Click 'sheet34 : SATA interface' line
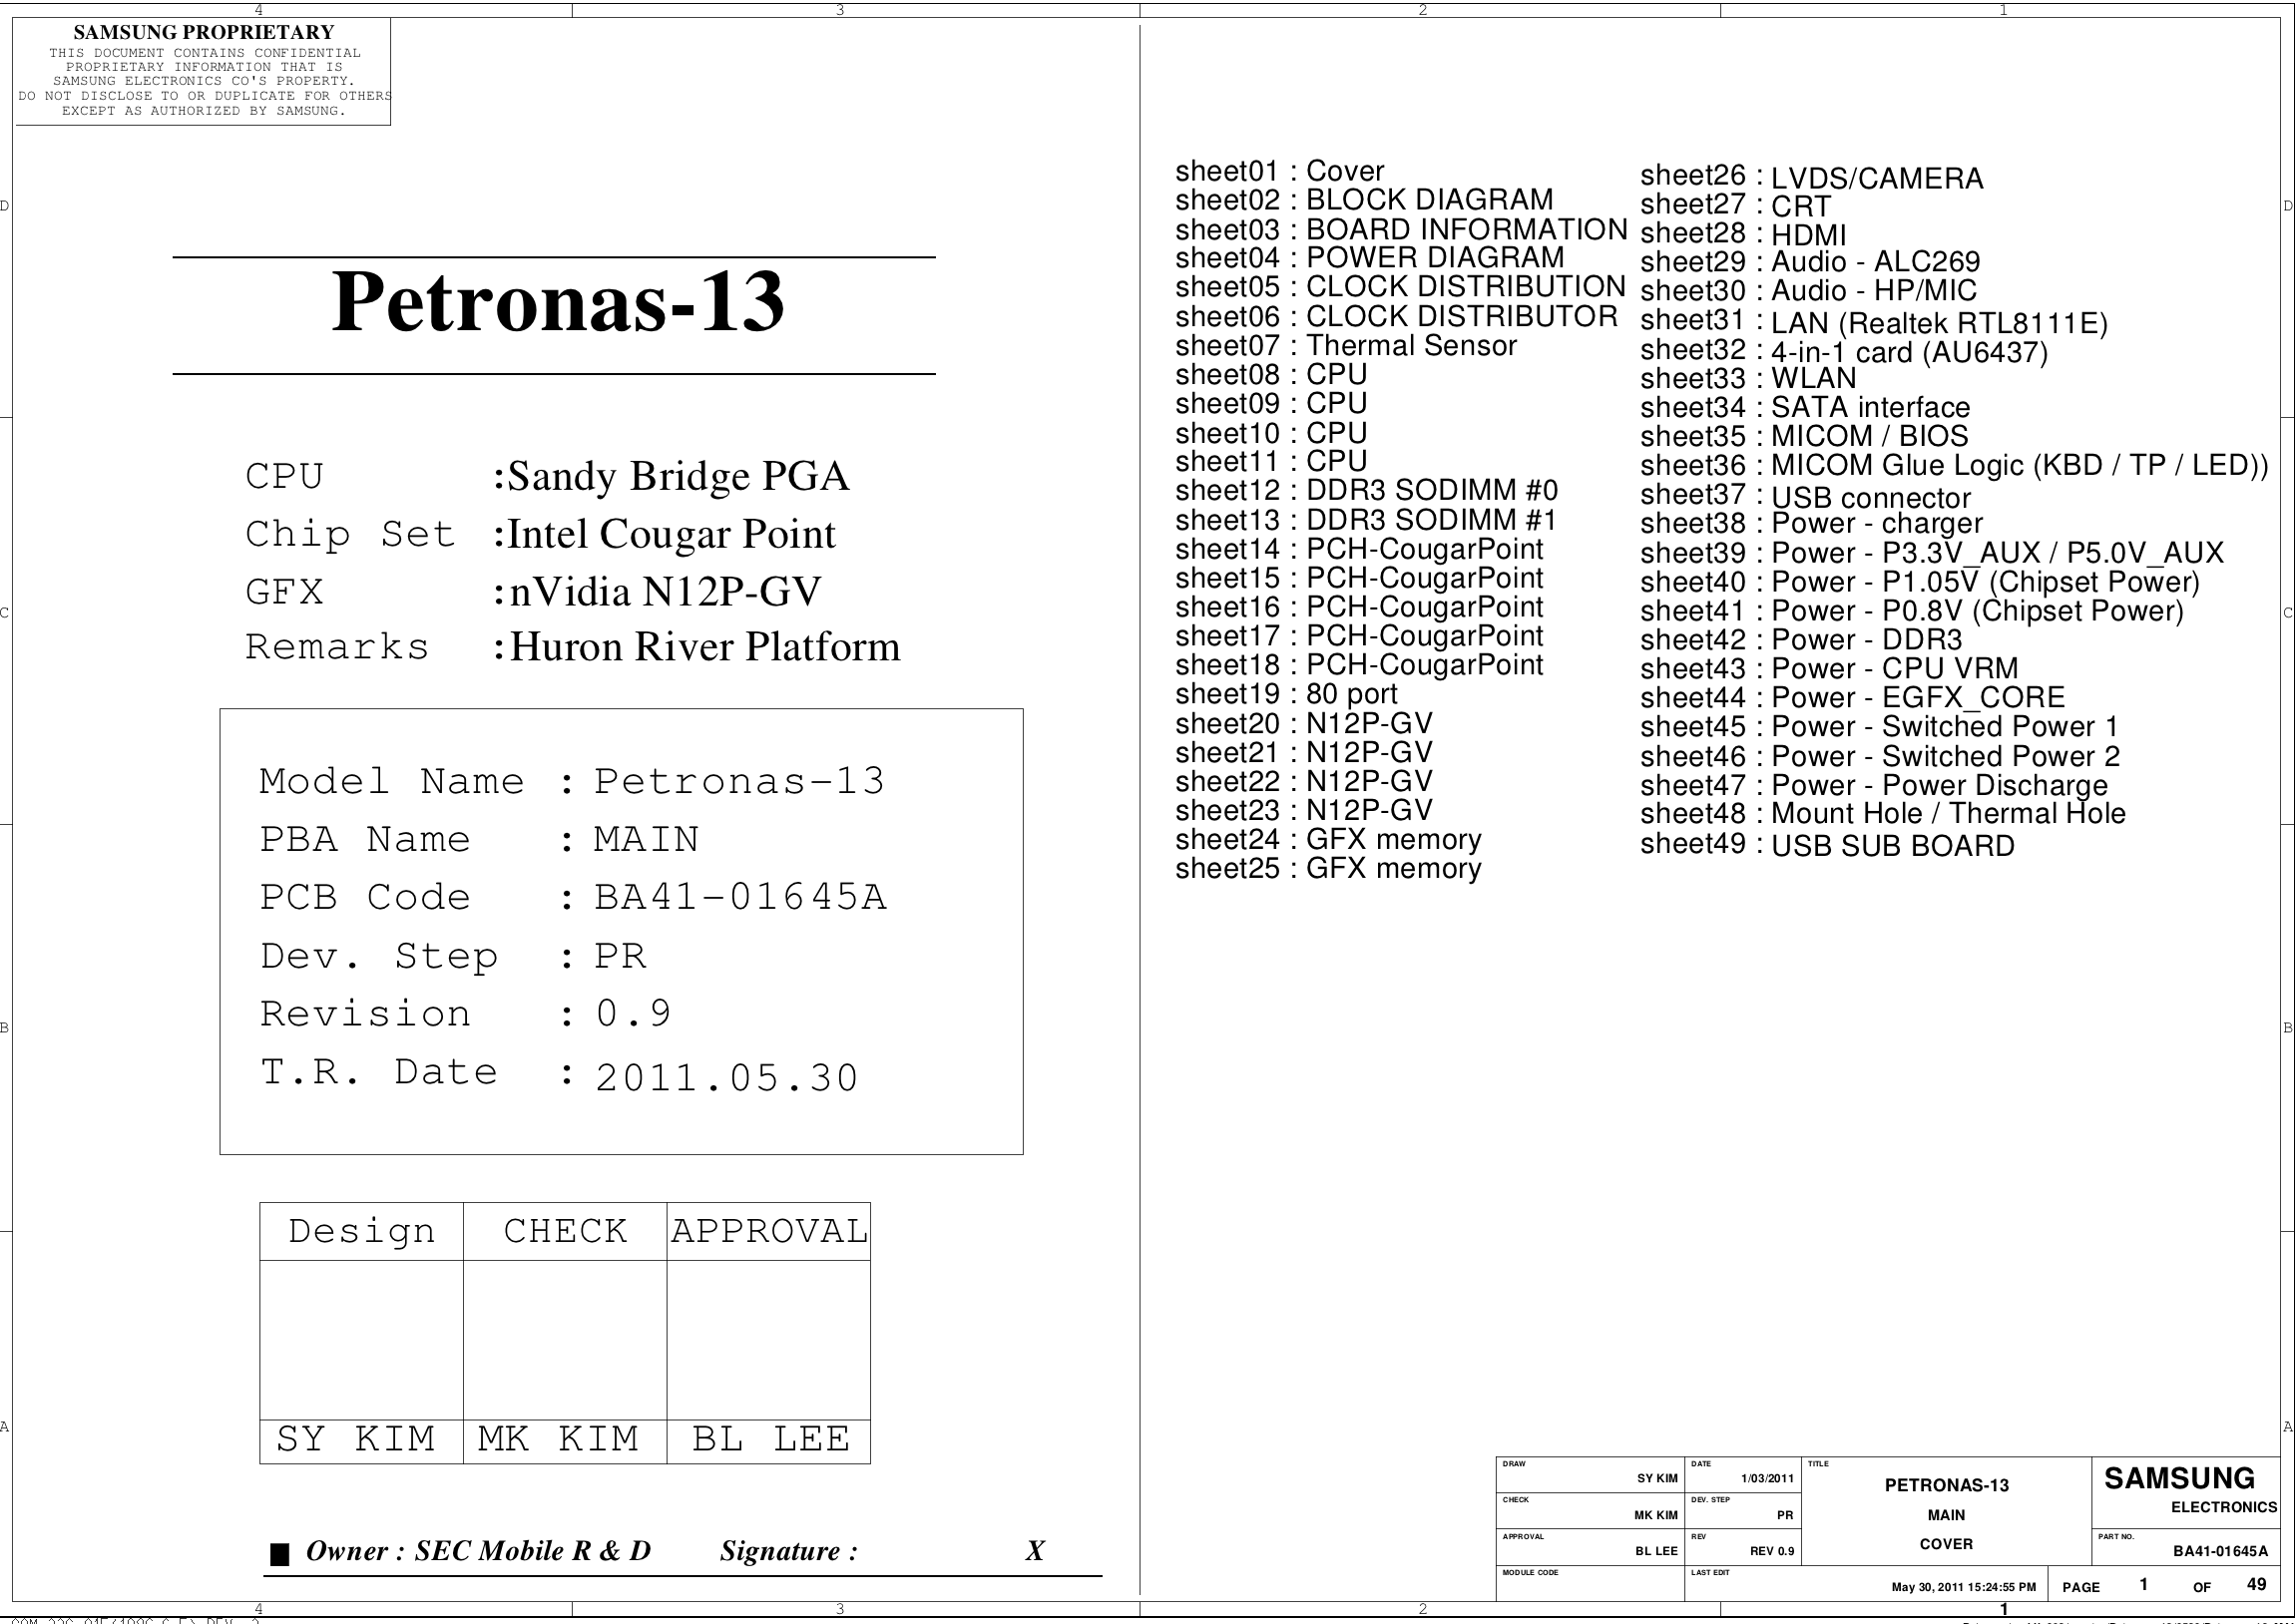This screenshot has height=1624, width=2295. click(x=1805, y=407)
